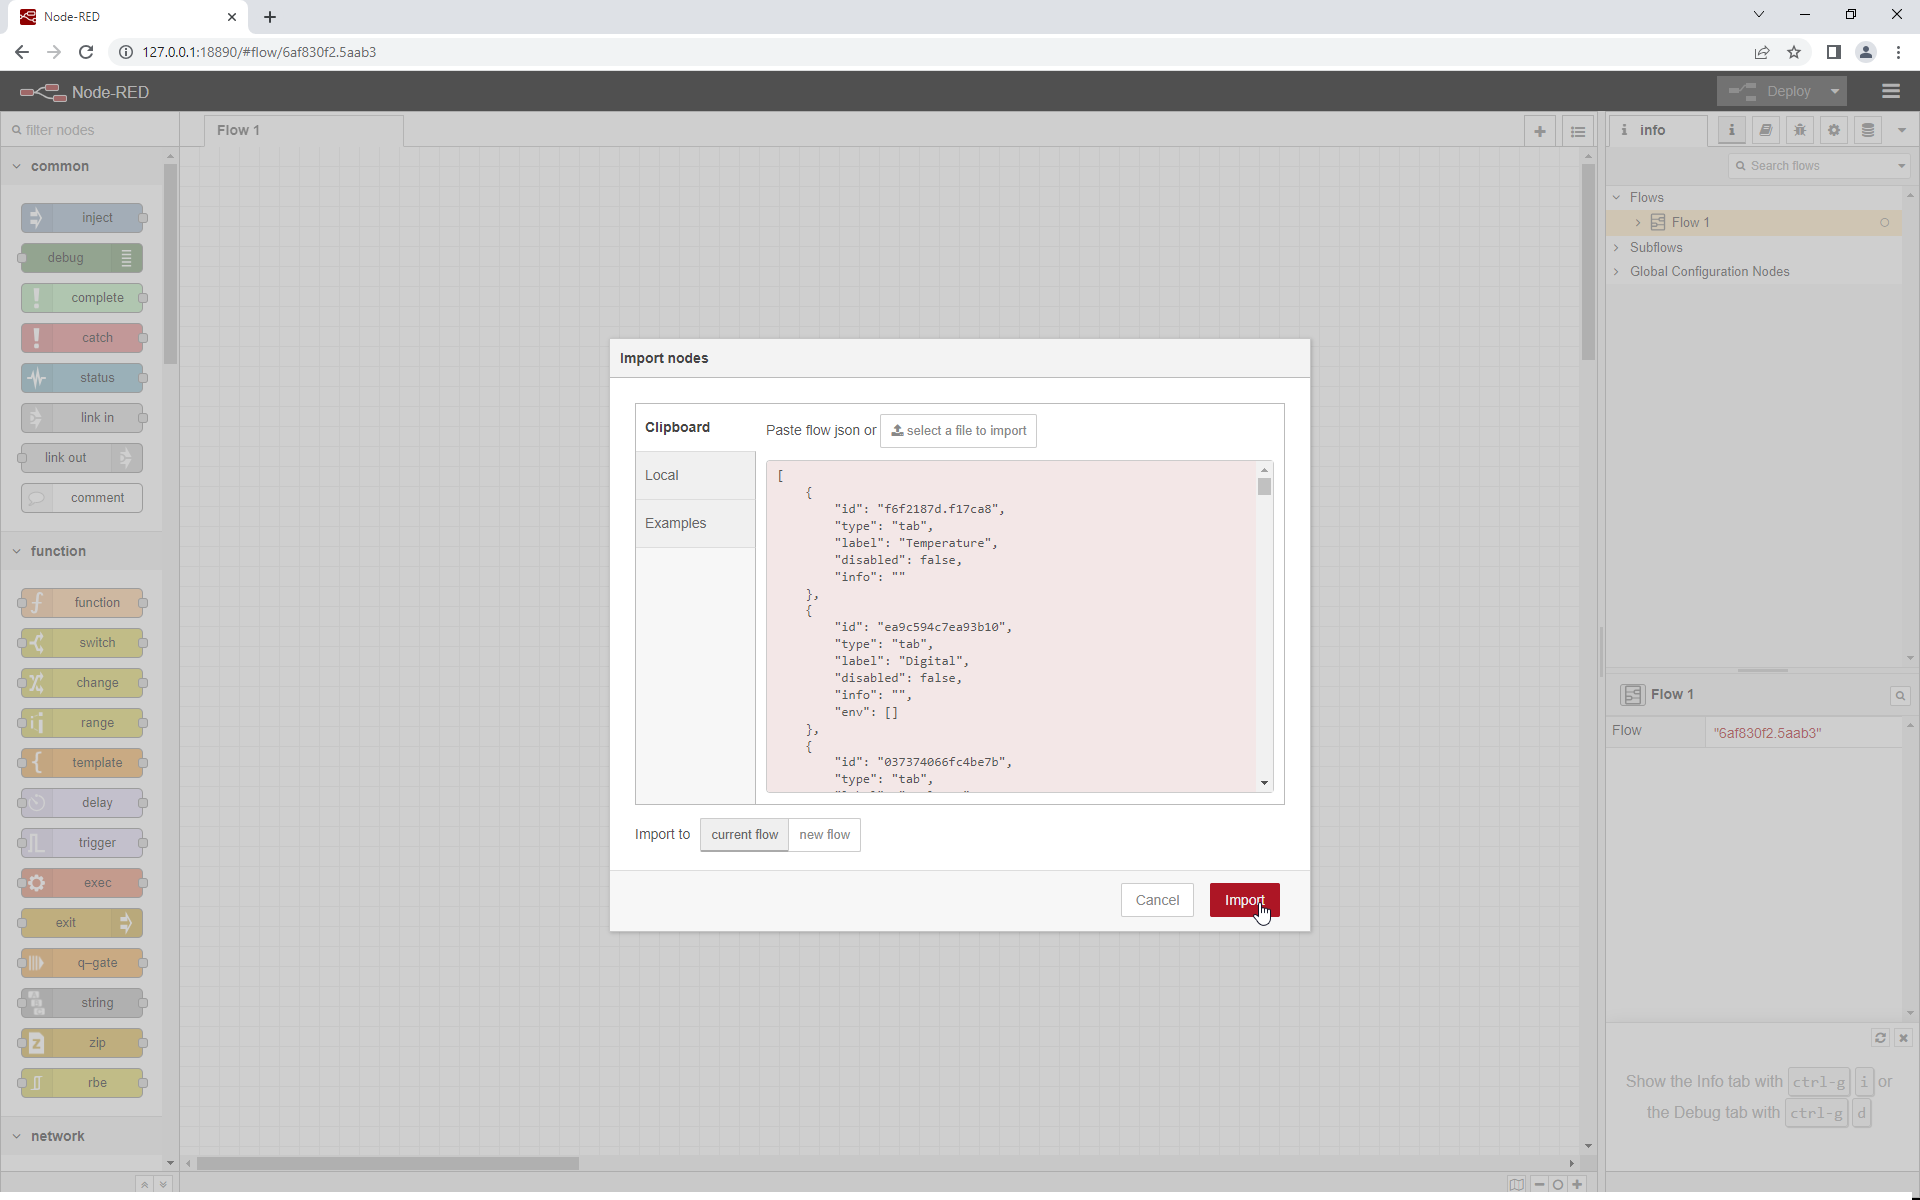The width and height of the screenshot is (1920, 1200).
Task: Open the sidebar tabs dropdown arrow
Action: (x=1901, y=130)
